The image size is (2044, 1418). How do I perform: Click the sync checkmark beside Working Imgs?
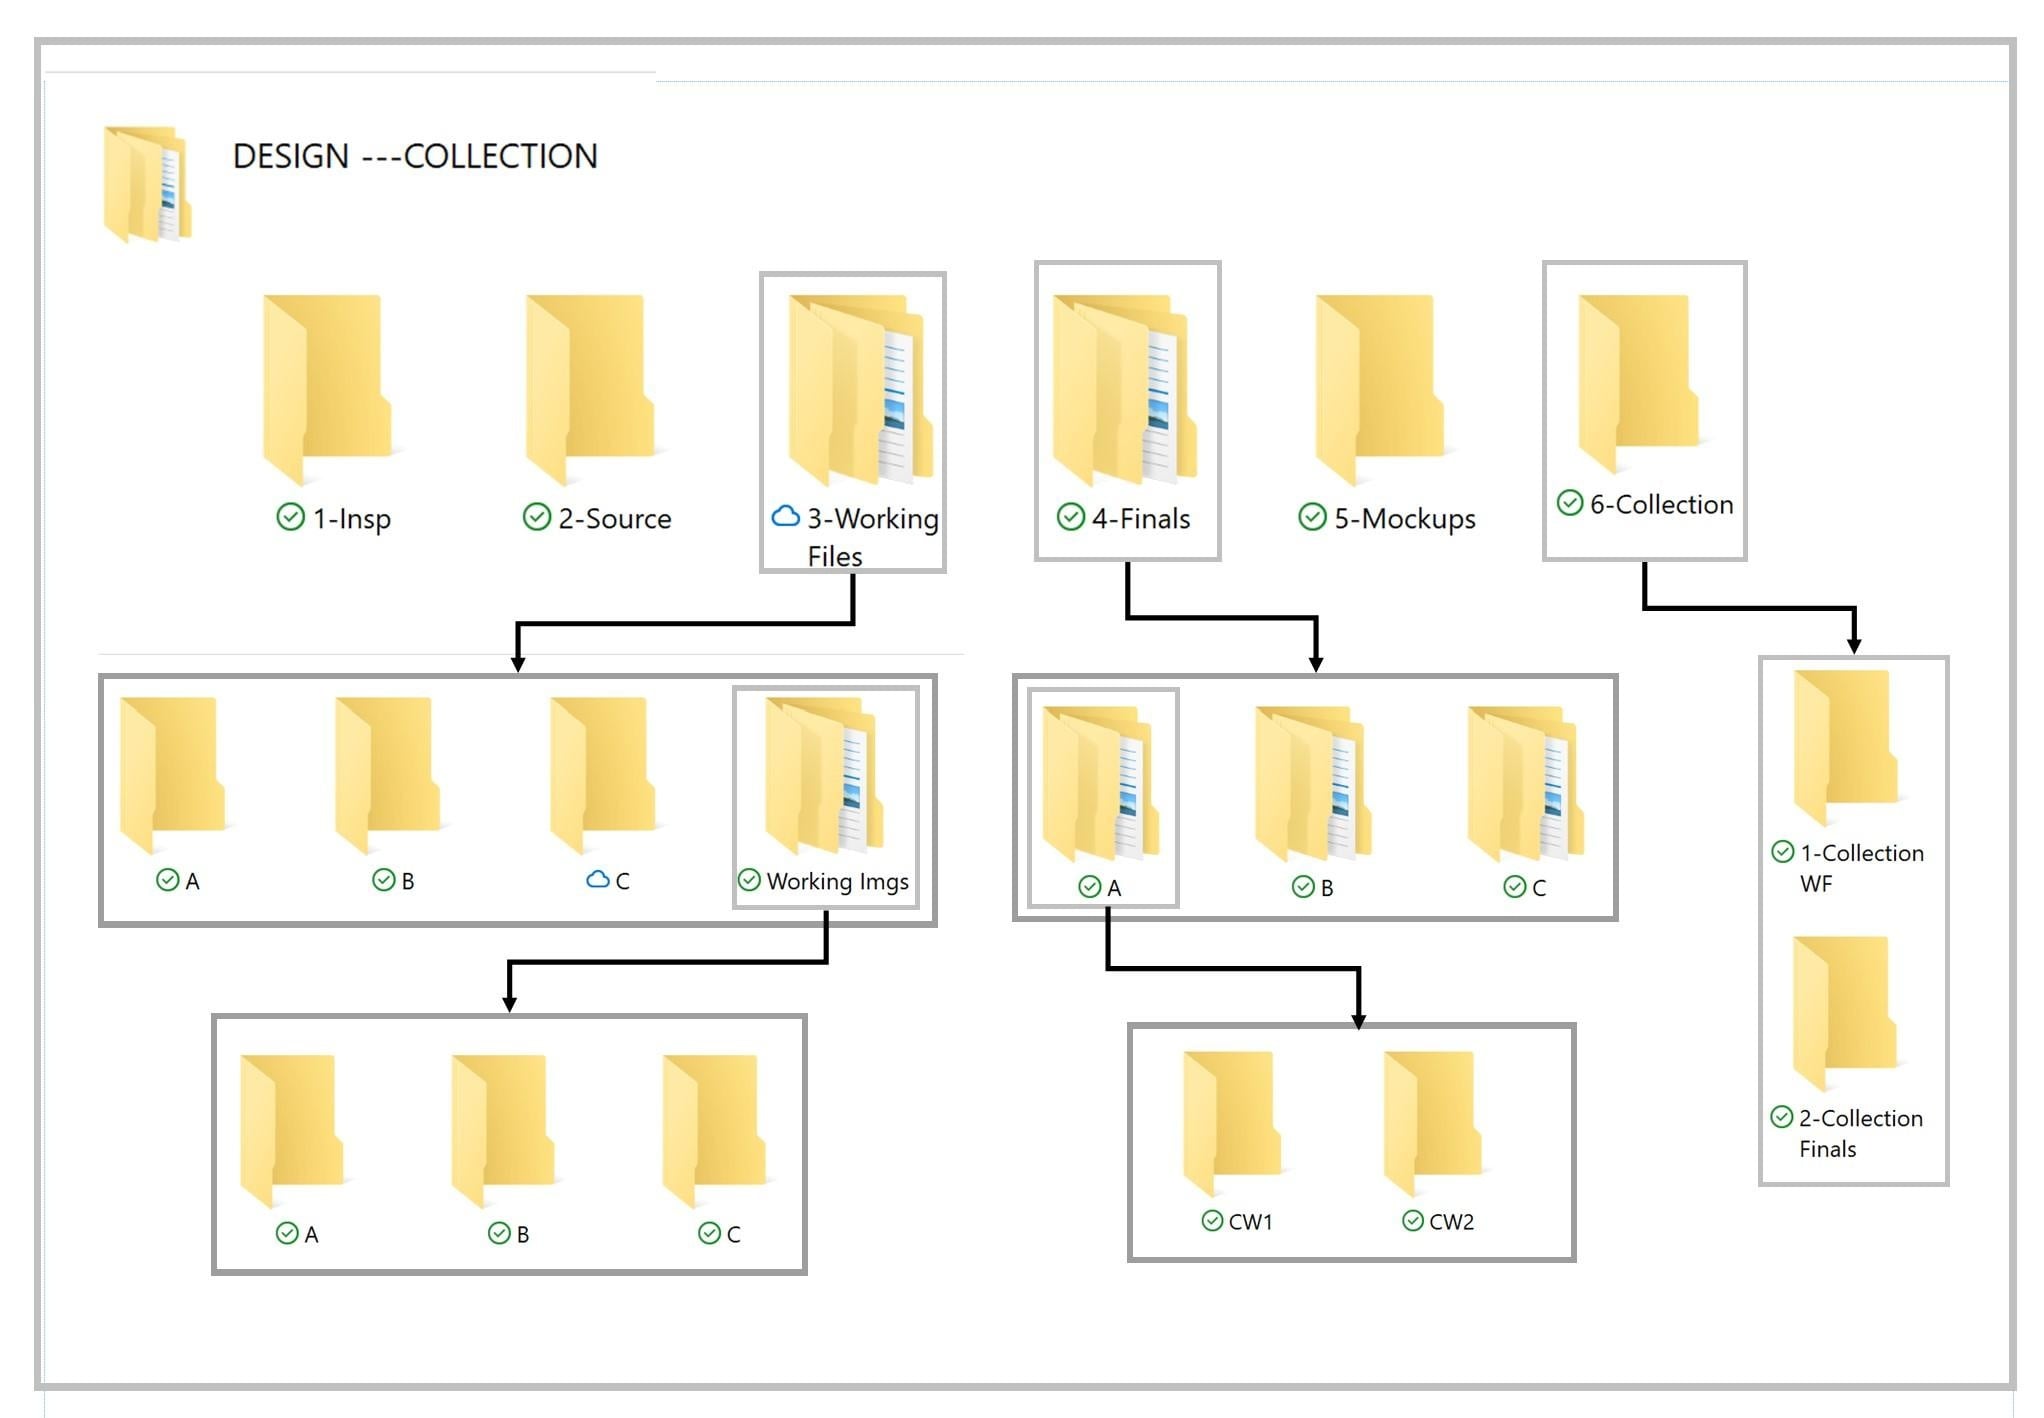tap(749, 879)
